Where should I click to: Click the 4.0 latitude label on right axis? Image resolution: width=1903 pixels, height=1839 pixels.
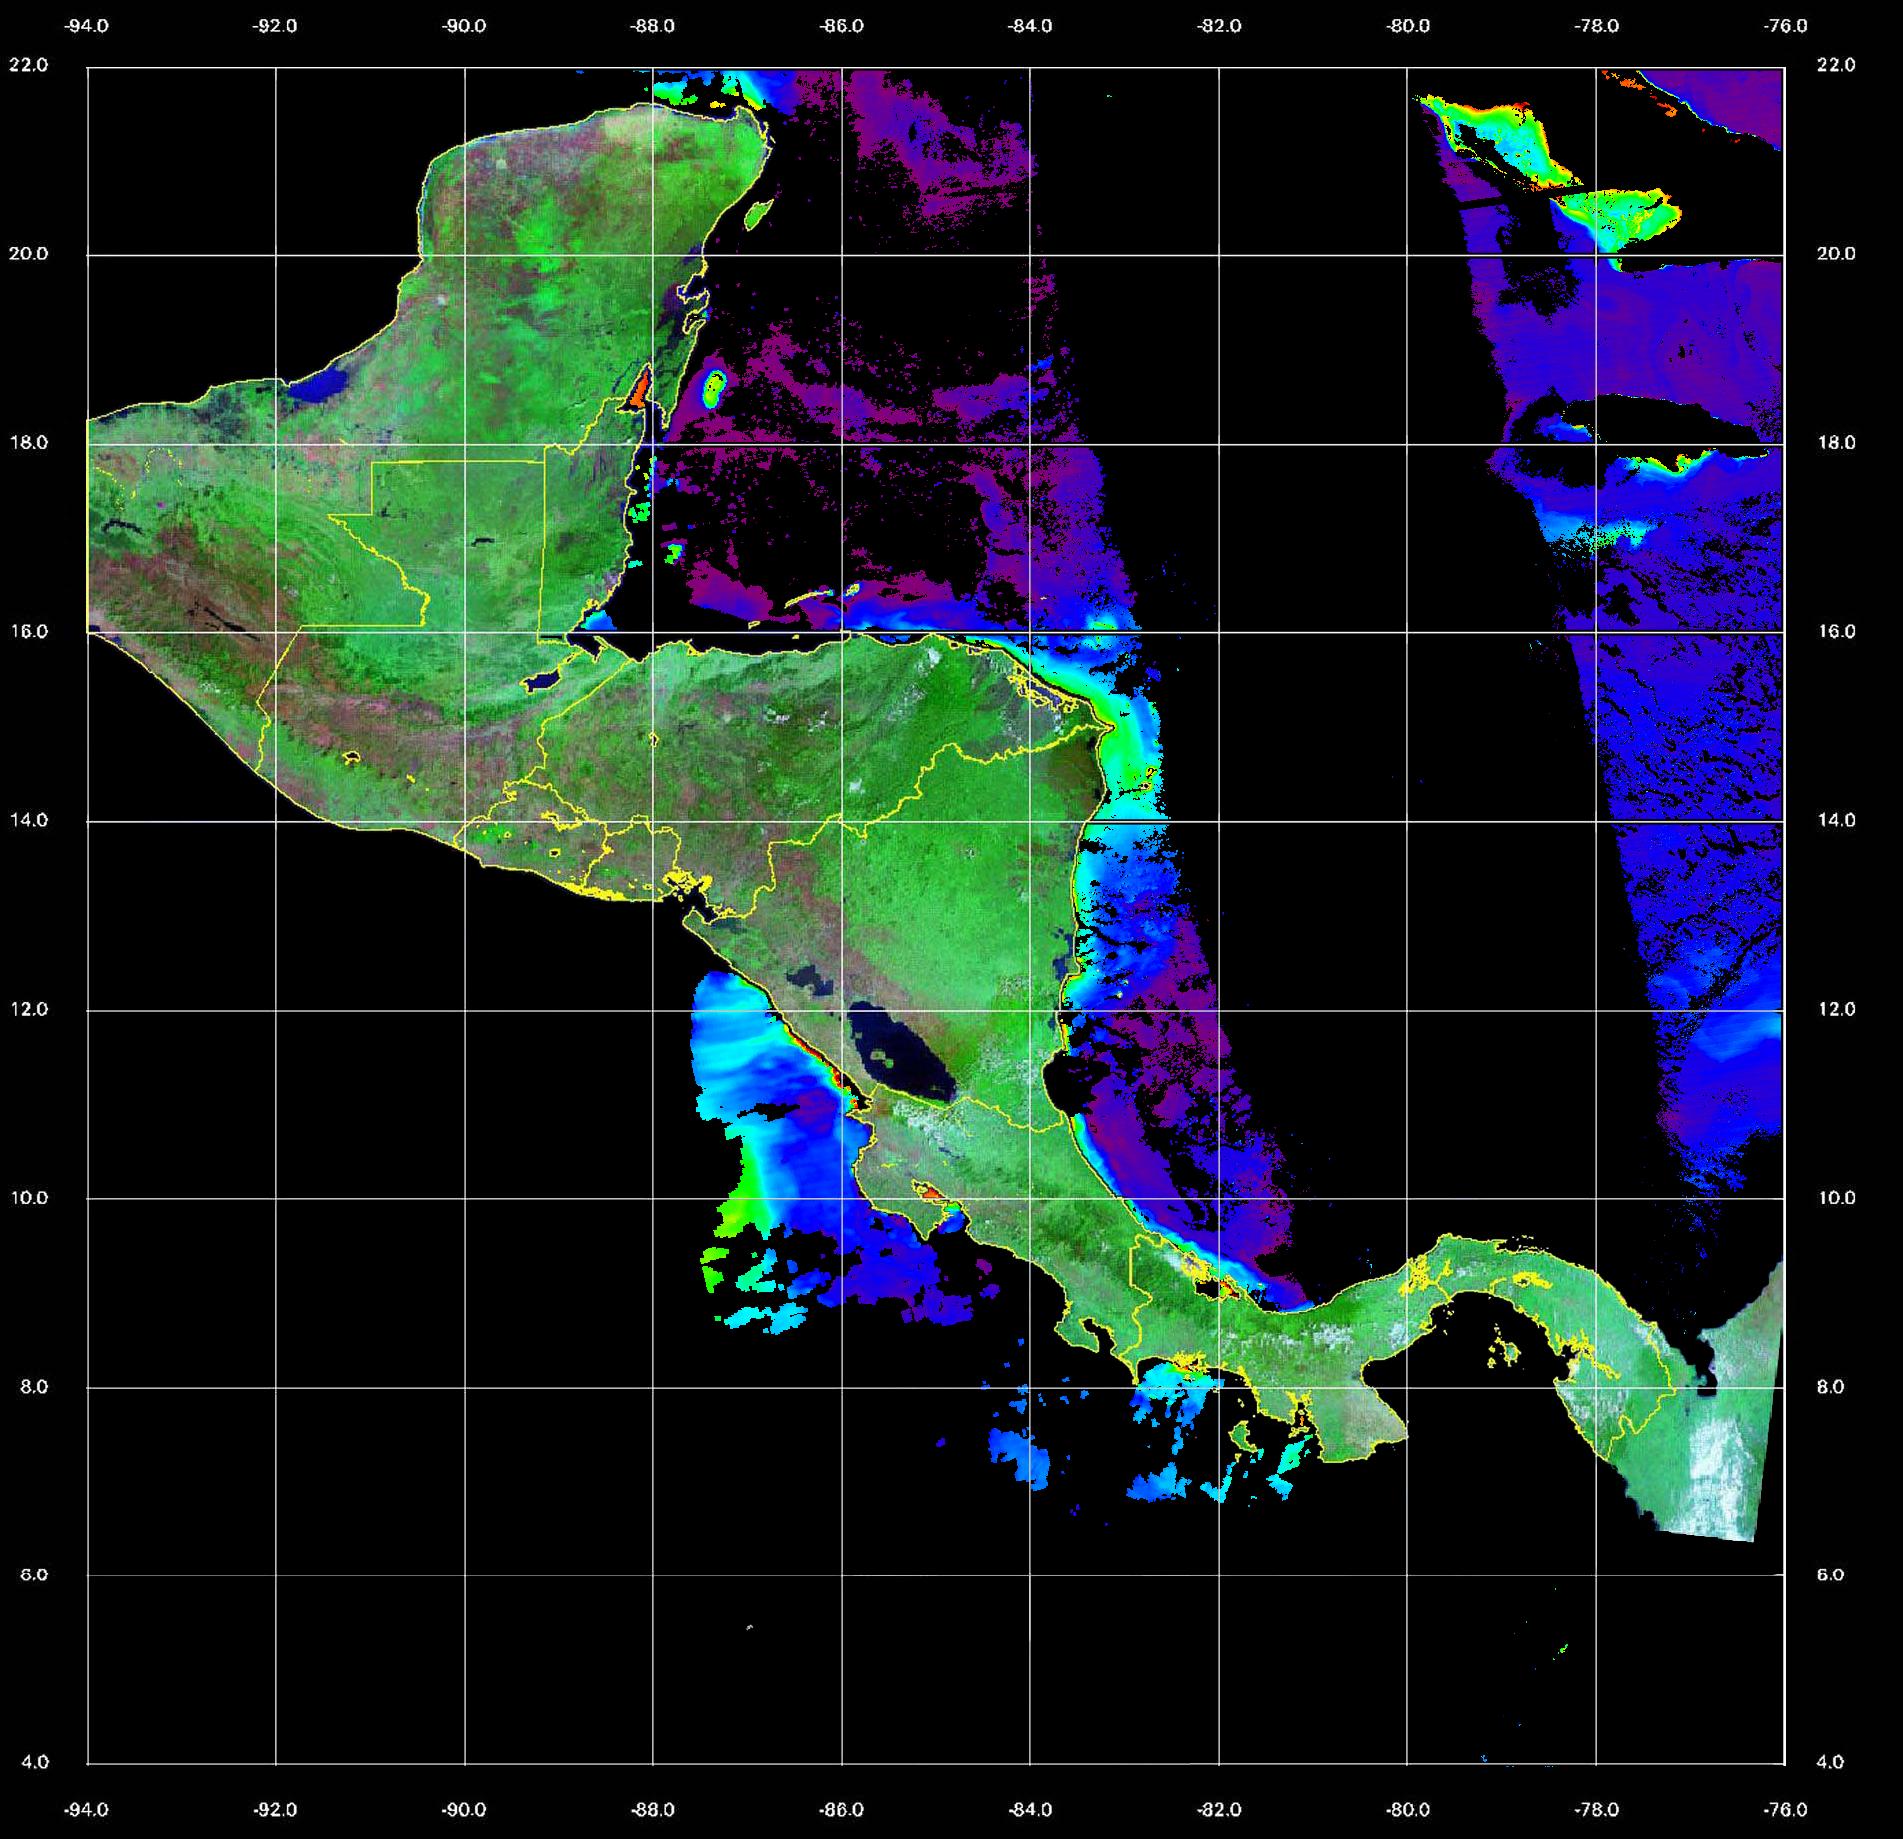[1829, 1763]
